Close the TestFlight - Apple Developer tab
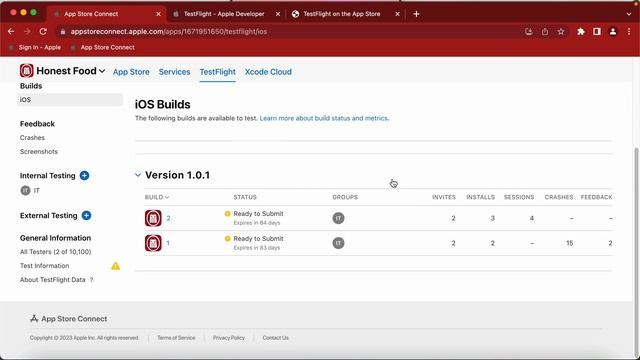The image size is (640, 360). pyautogui.click(x=278, y=14)
